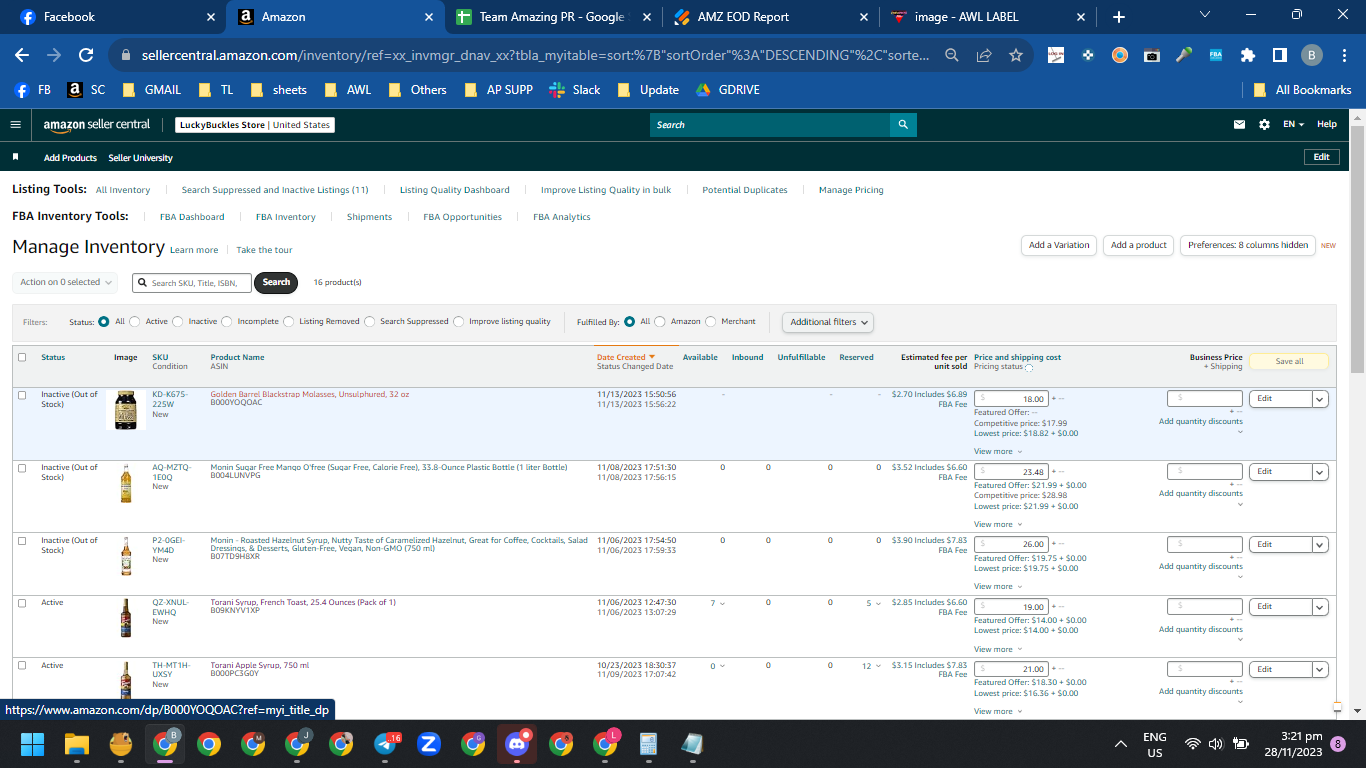This screenshot has width=1366, height=768.
Task: Open File Explorer from the taskbar
Action: [77, 744]
